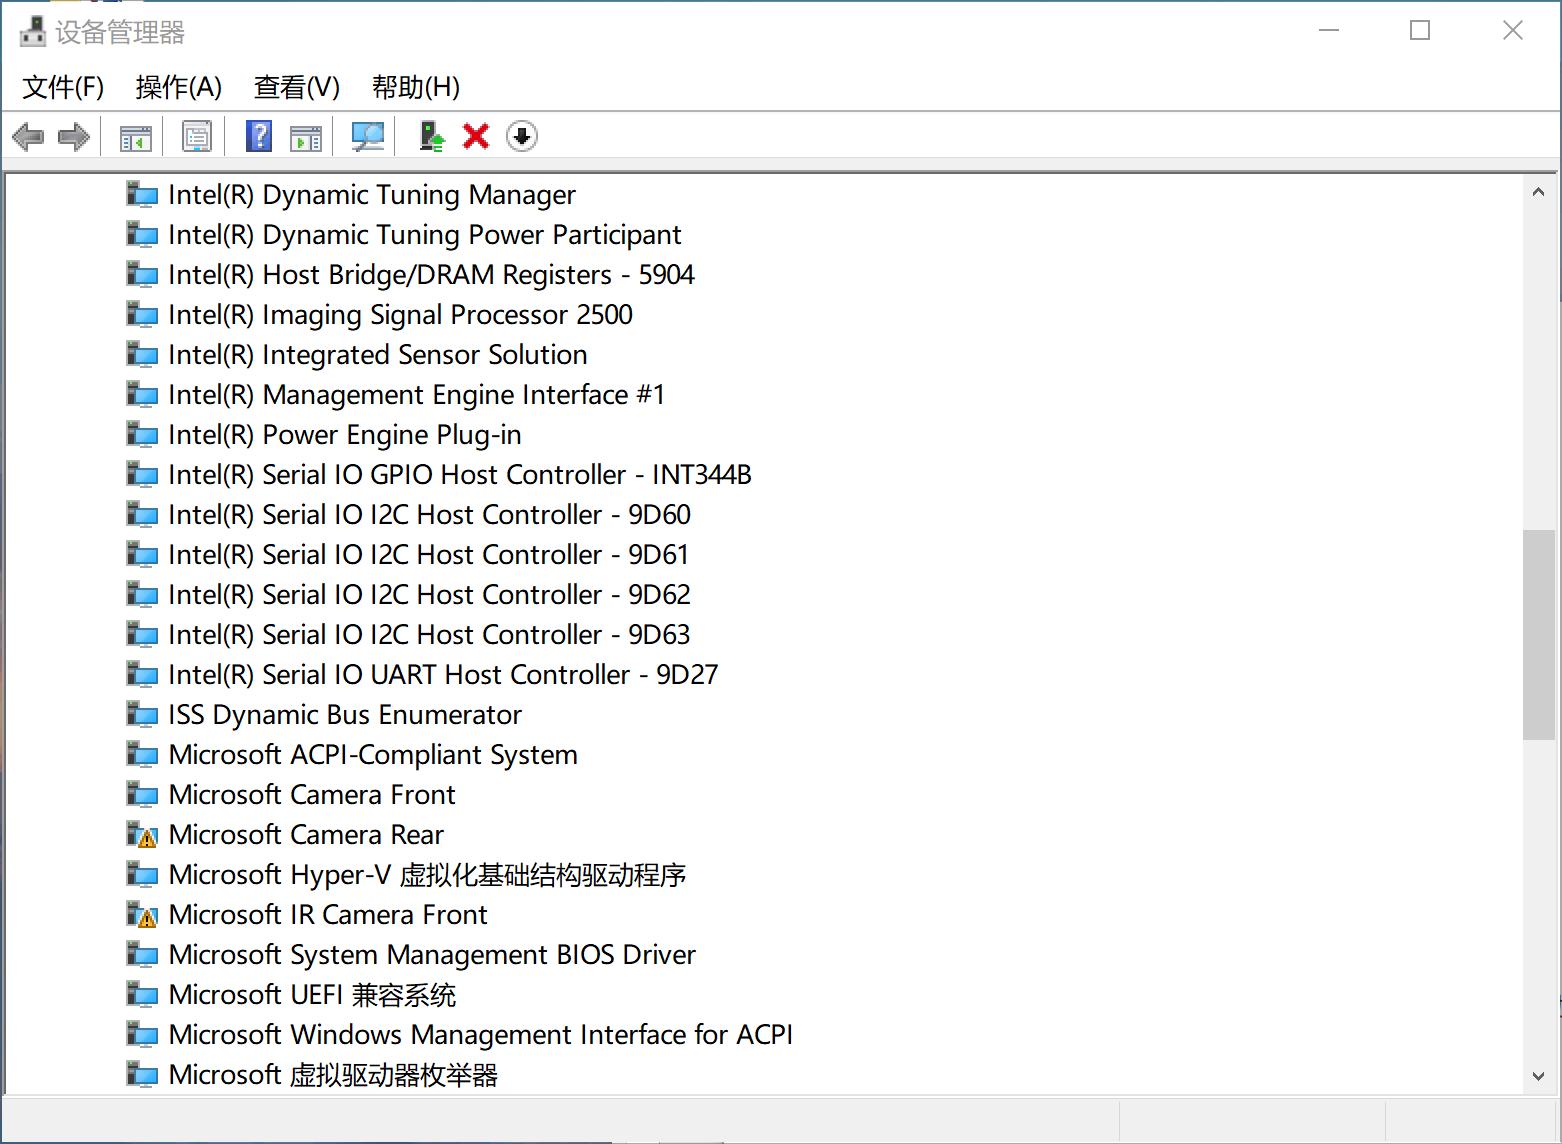This screenshot has height=1144, width=1562.
Task: Open the 查看(V) menu
Action: tap(297, 87)
